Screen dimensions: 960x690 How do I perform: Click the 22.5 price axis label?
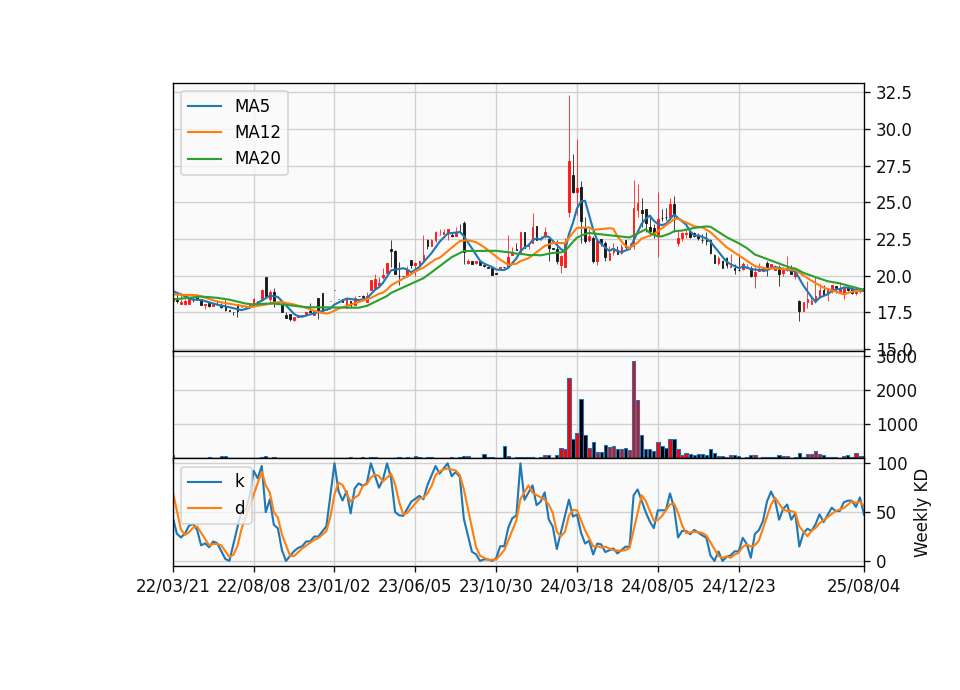click(894, 240)
